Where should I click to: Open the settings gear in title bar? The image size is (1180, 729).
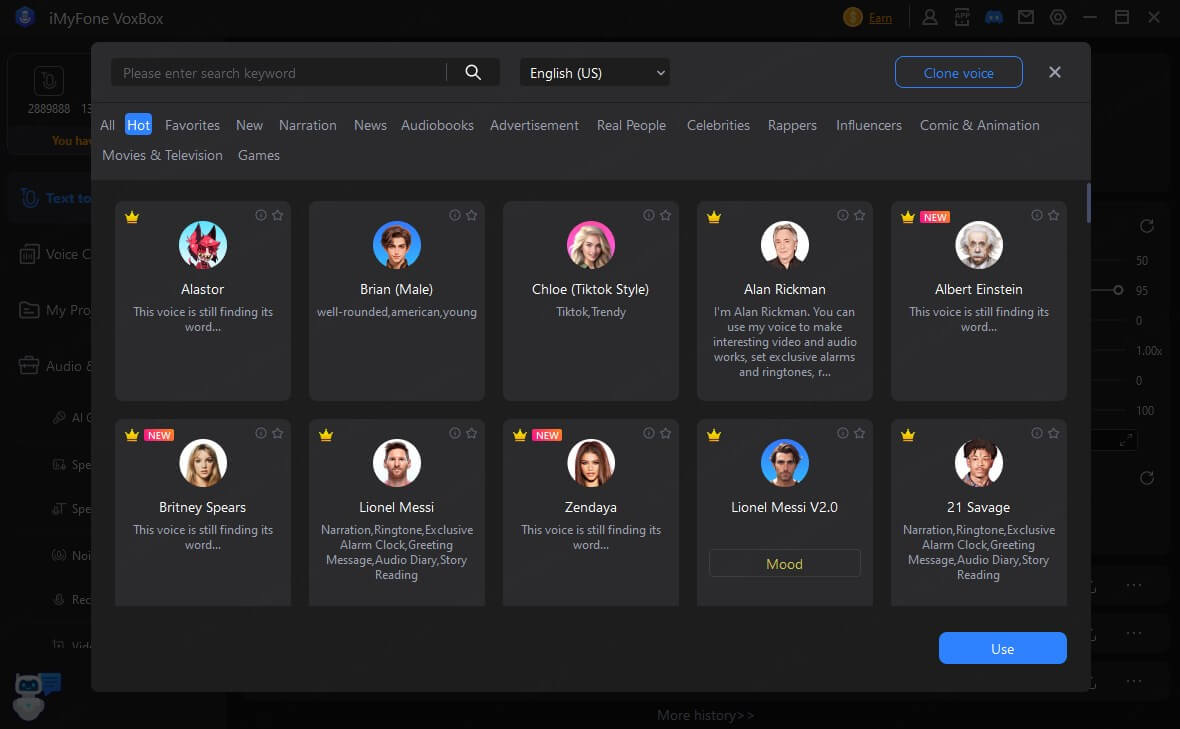click(1058, 17)
